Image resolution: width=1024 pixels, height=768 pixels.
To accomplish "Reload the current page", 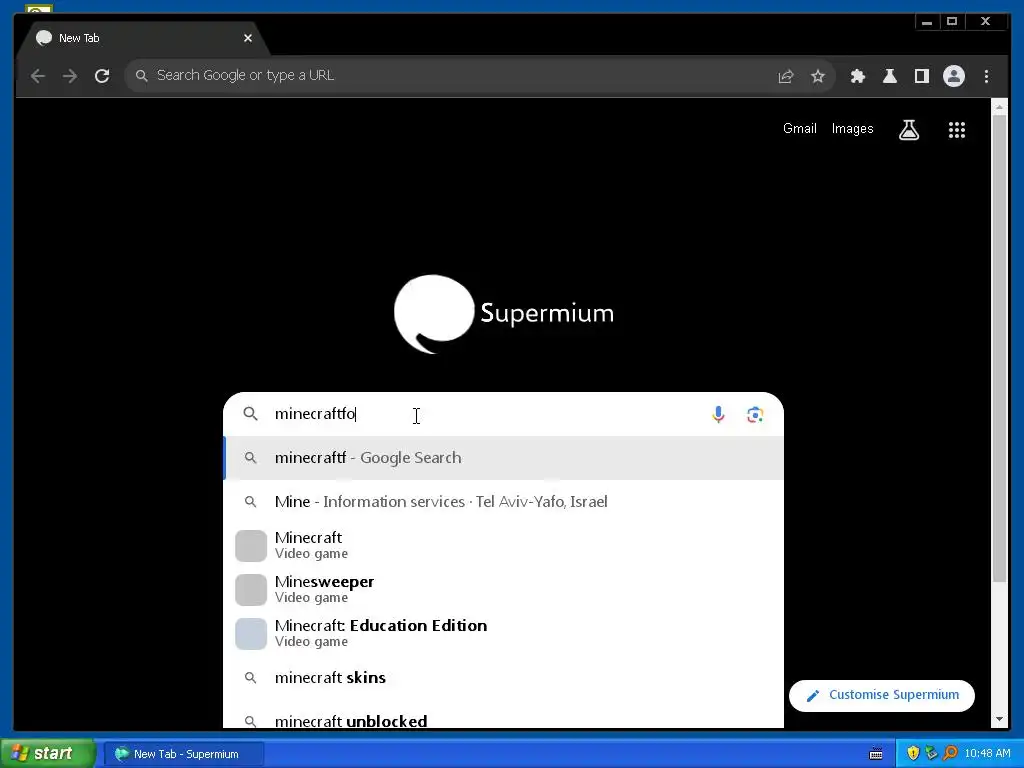I will pos(102,76).
